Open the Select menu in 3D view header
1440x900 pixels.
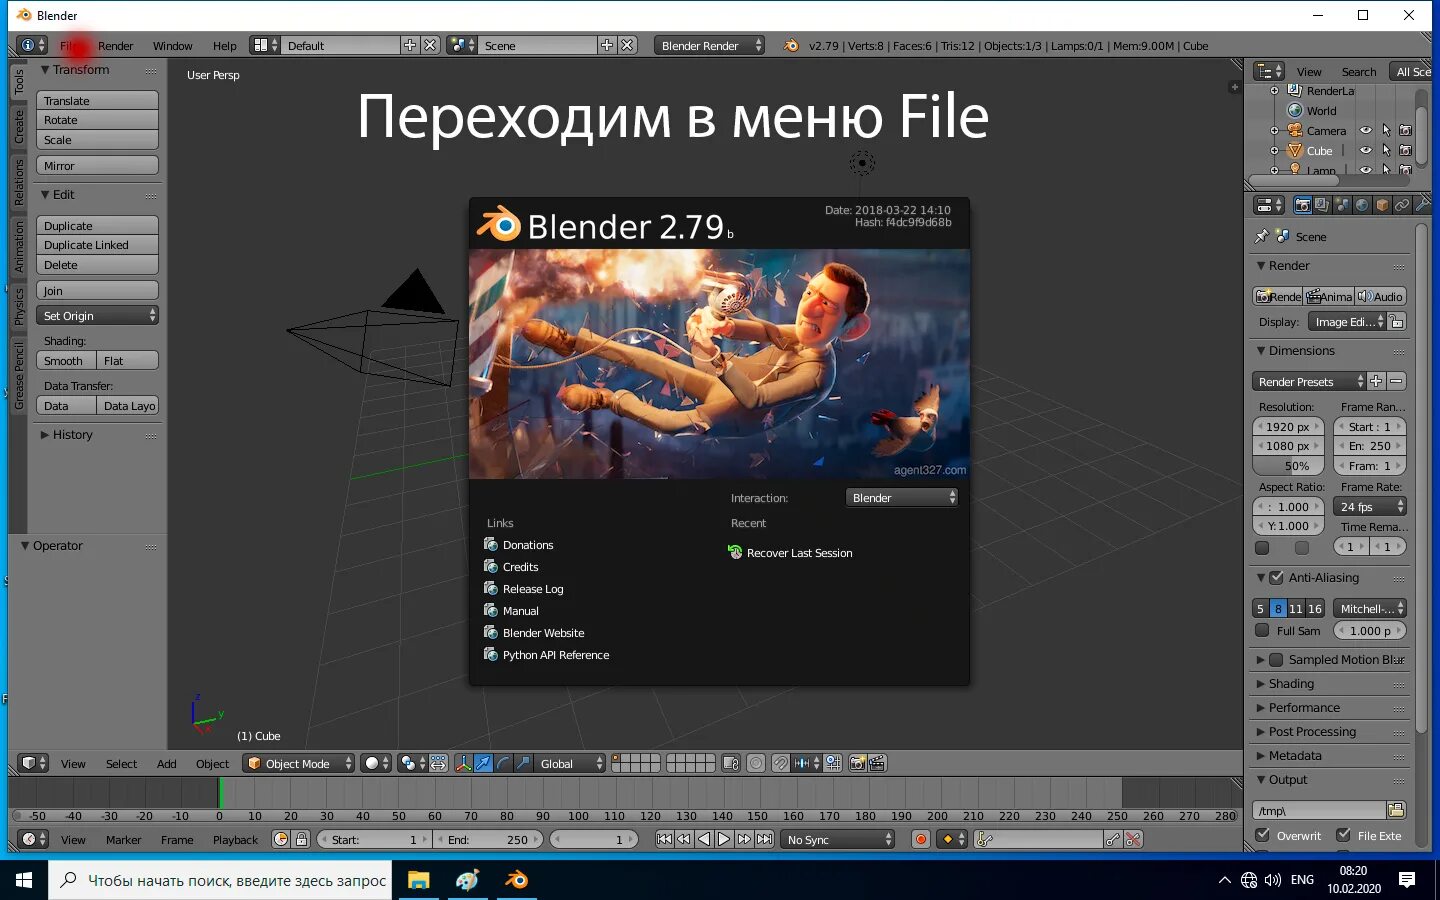121,763
